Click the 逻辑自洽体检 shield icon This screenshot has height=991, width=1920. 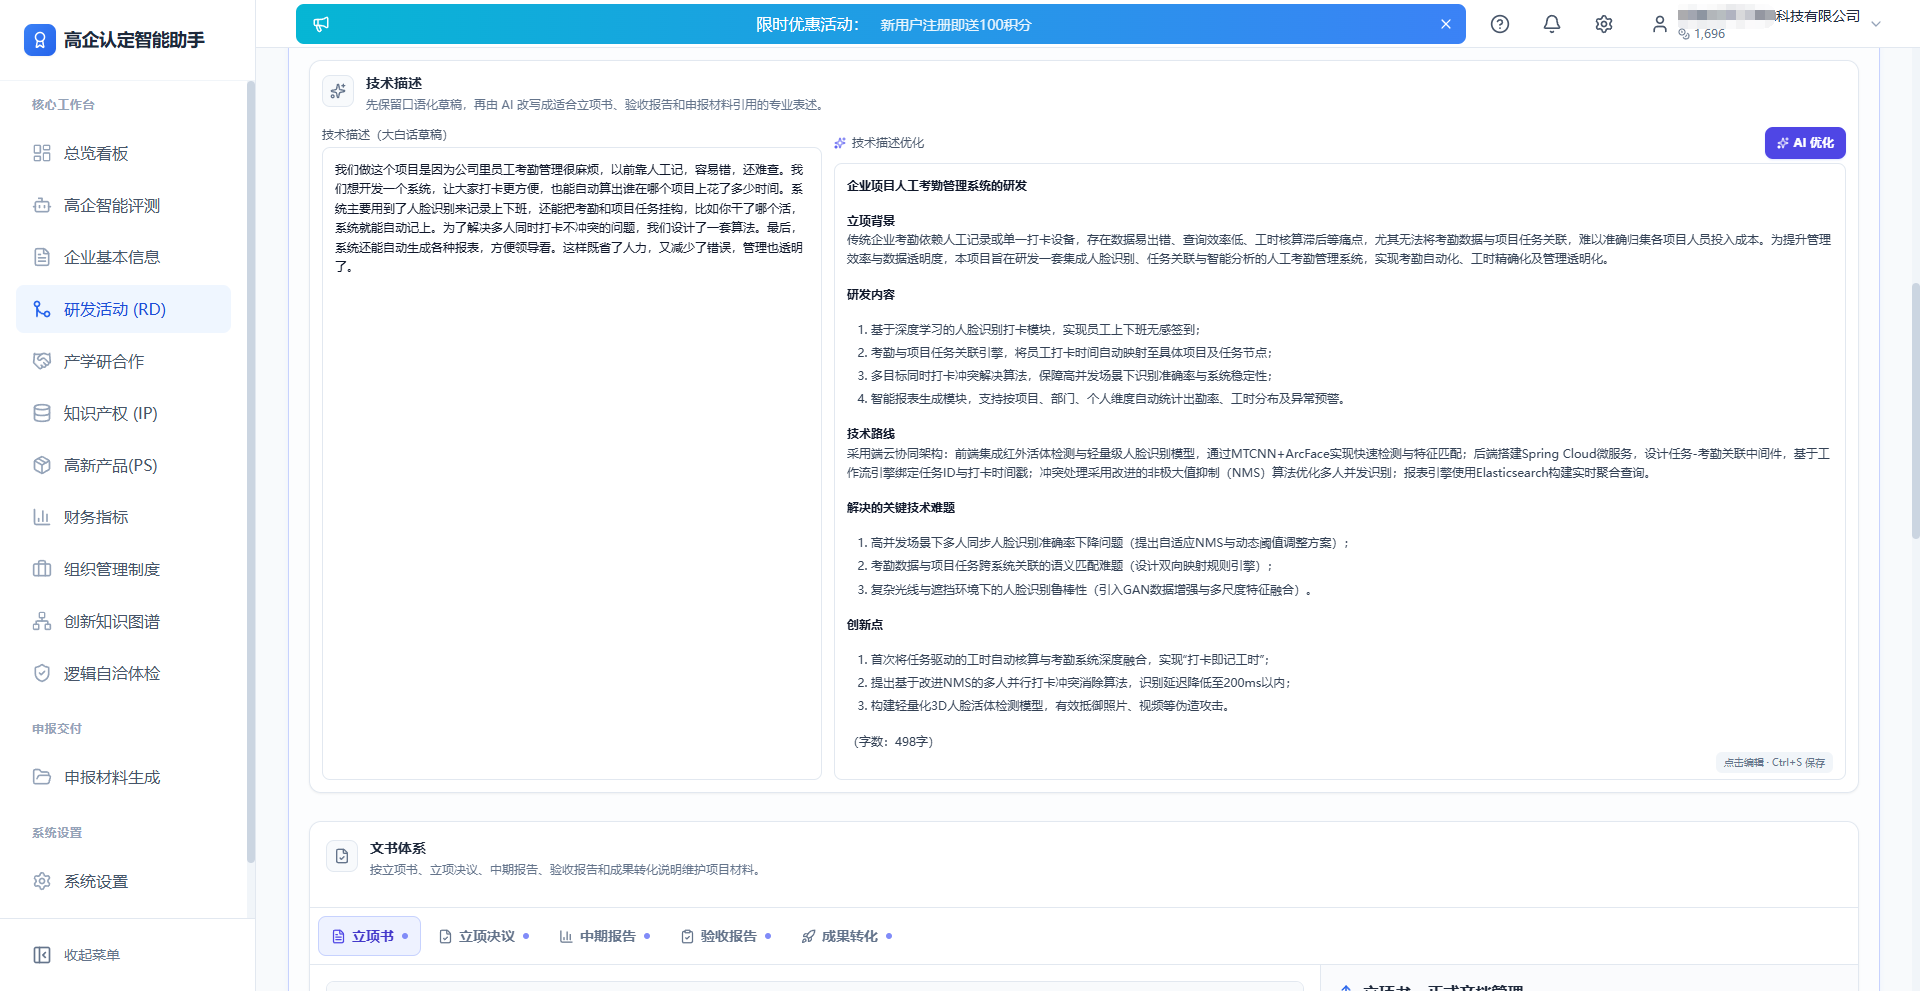42,673
